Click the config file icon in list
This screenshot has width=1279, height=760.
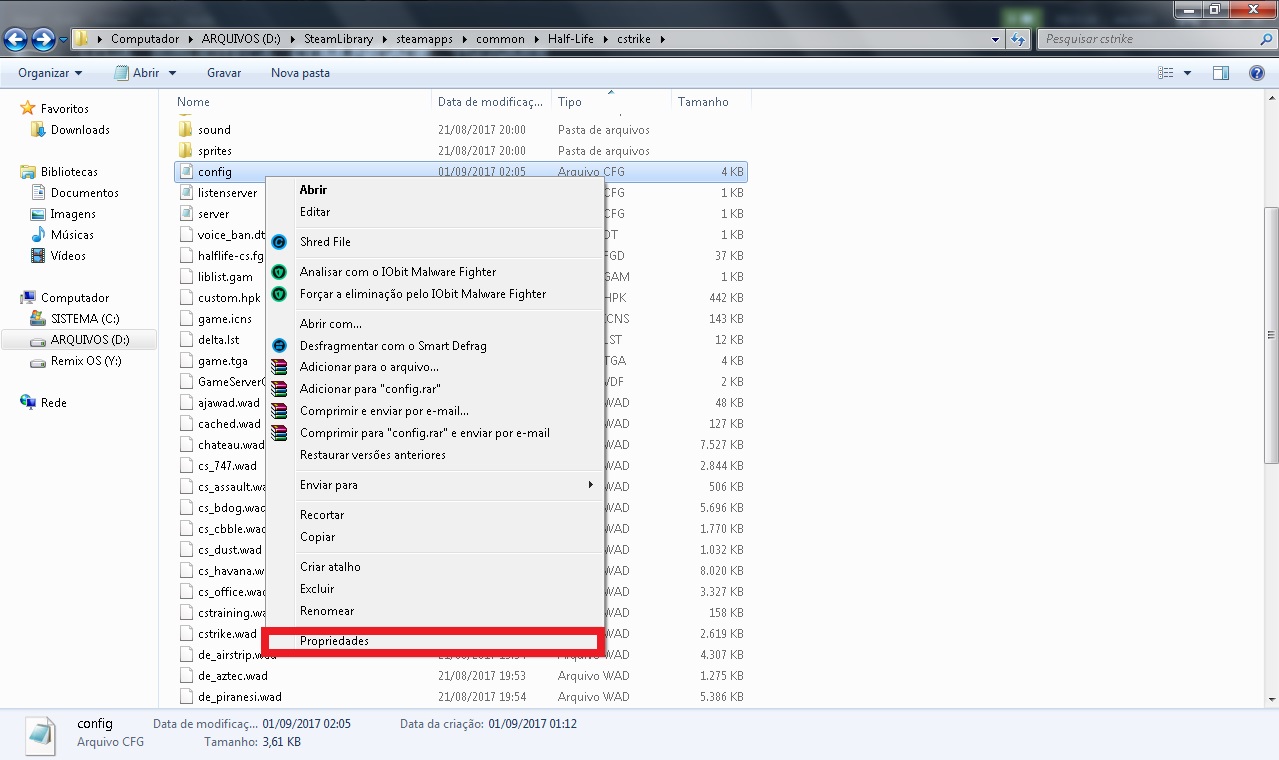(x=185, y=172)
